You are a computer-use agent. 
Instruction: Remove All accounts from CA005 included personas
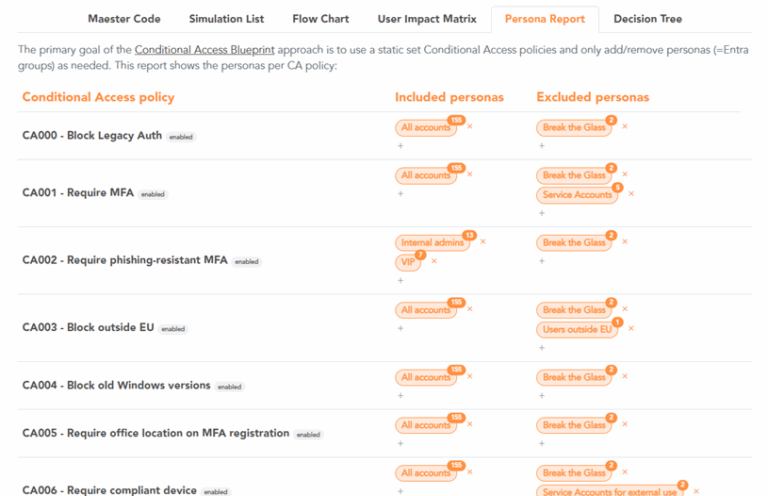tap(470, 424)
